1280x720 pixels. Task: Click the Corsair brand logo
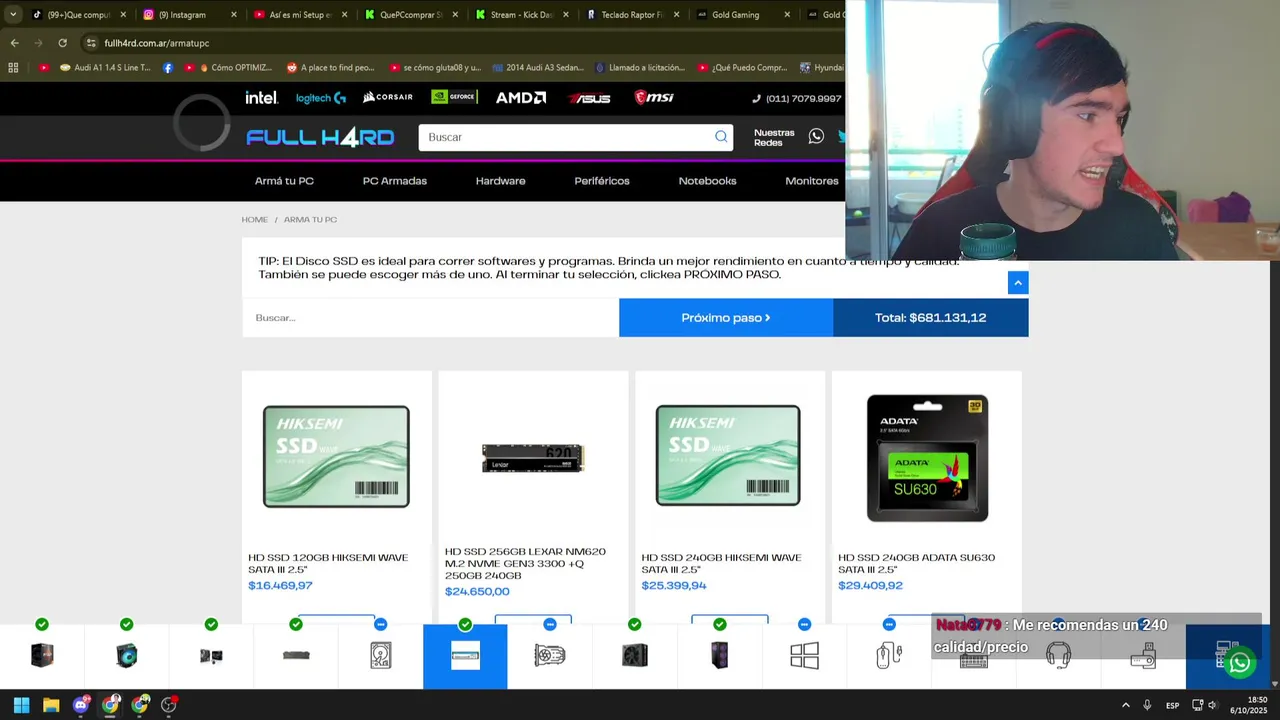pos(388,97)
